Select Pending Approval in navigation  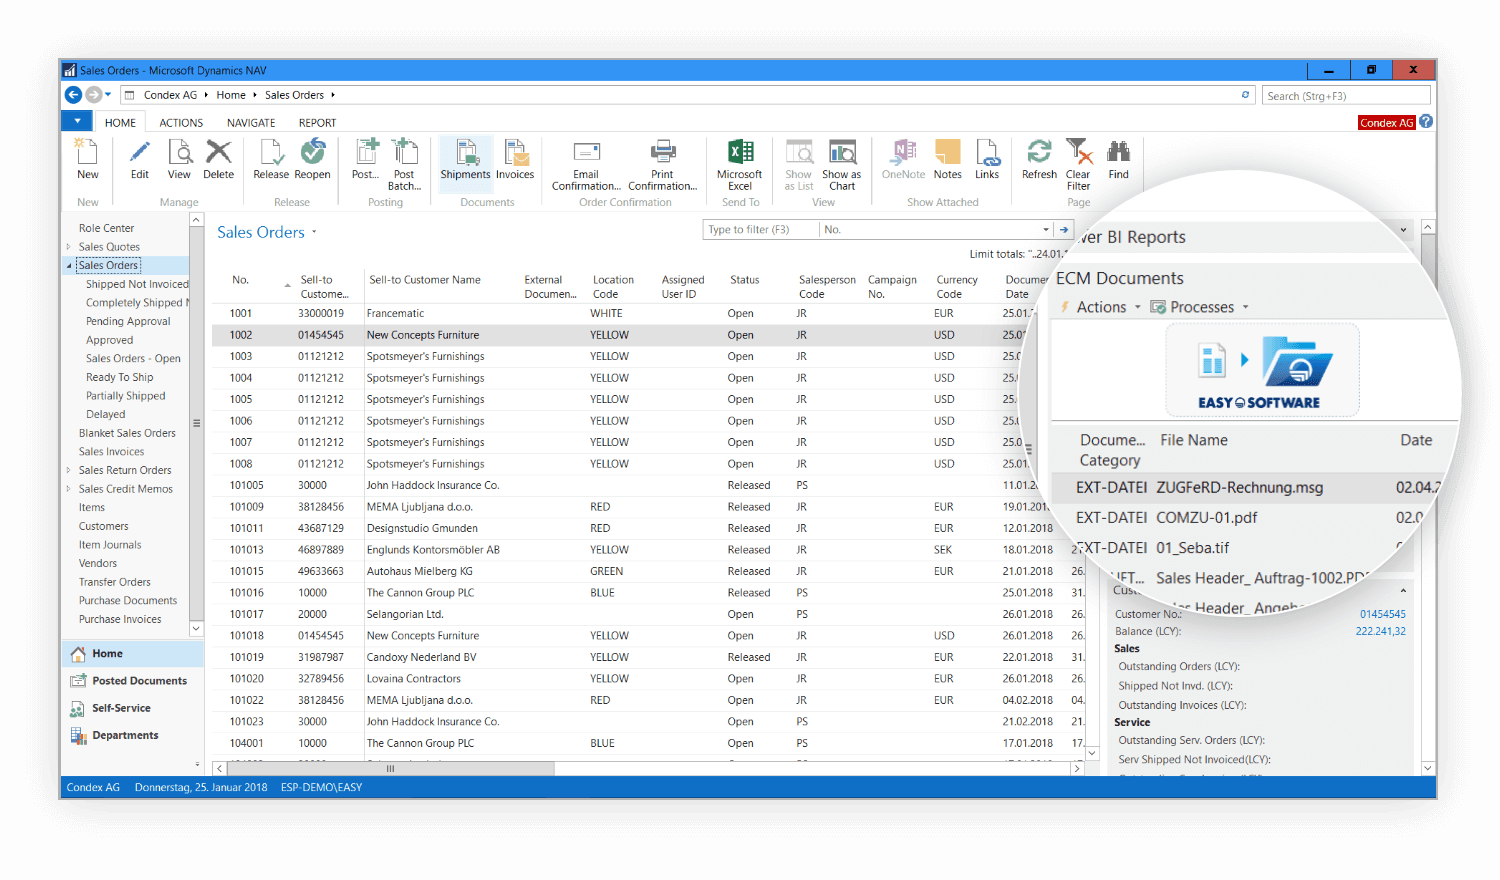click(128, 321)
